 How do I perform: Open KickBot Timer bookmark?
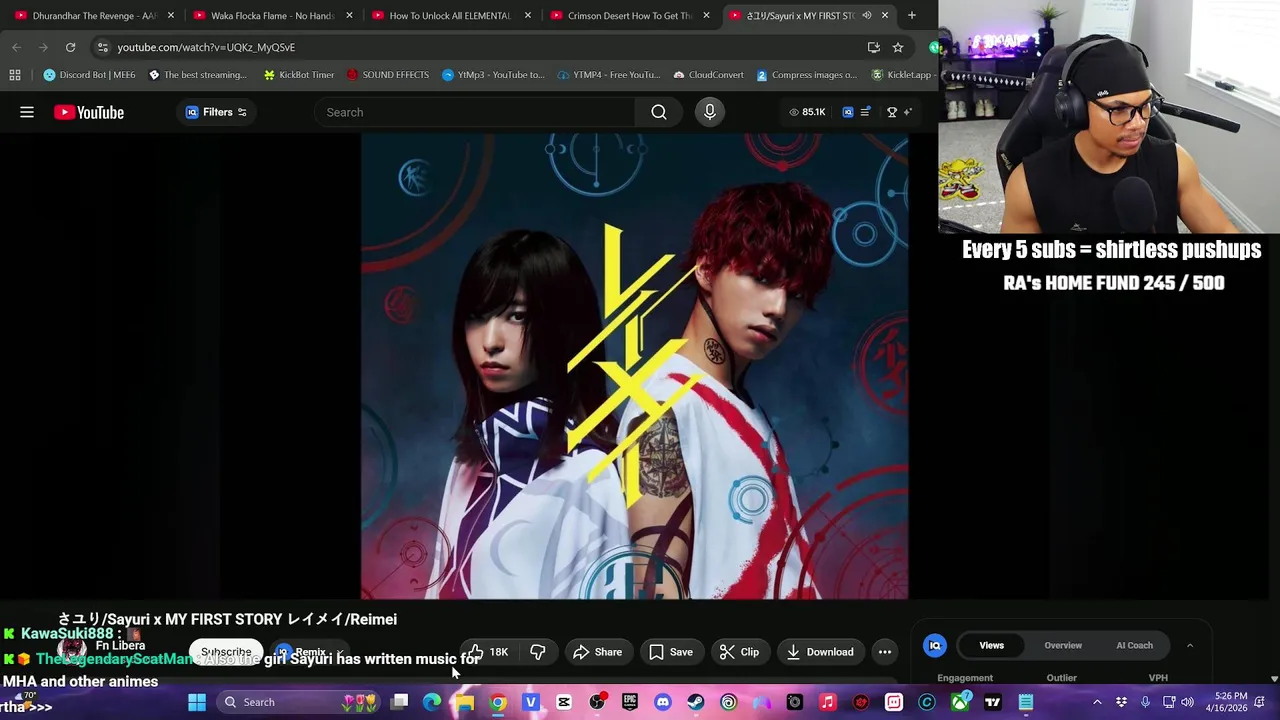coord(299,75)
